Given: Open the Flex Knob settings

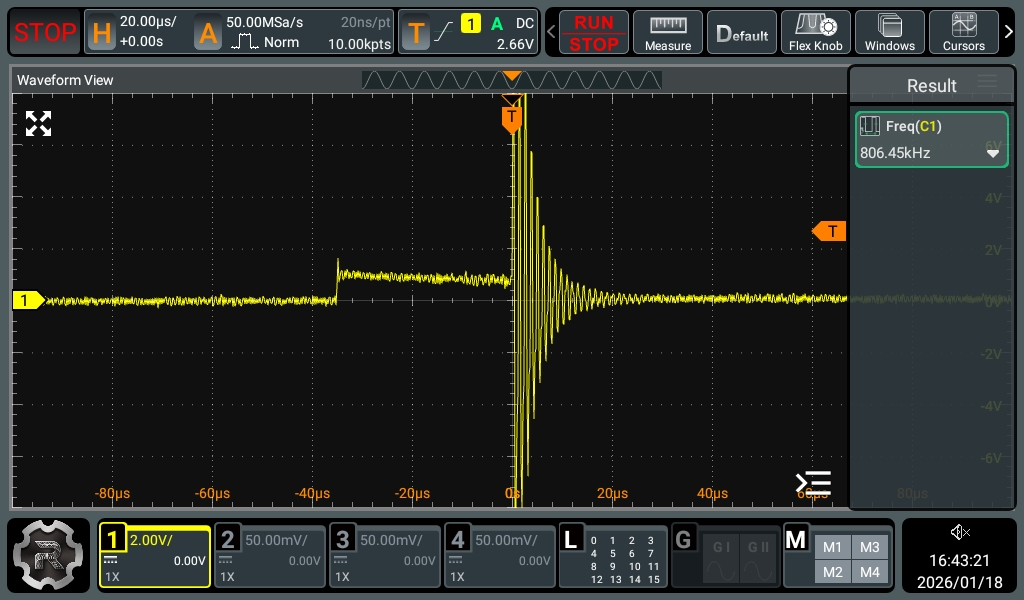Looking at the screenshot, I should pyautogui.click(x=815, y=33).
